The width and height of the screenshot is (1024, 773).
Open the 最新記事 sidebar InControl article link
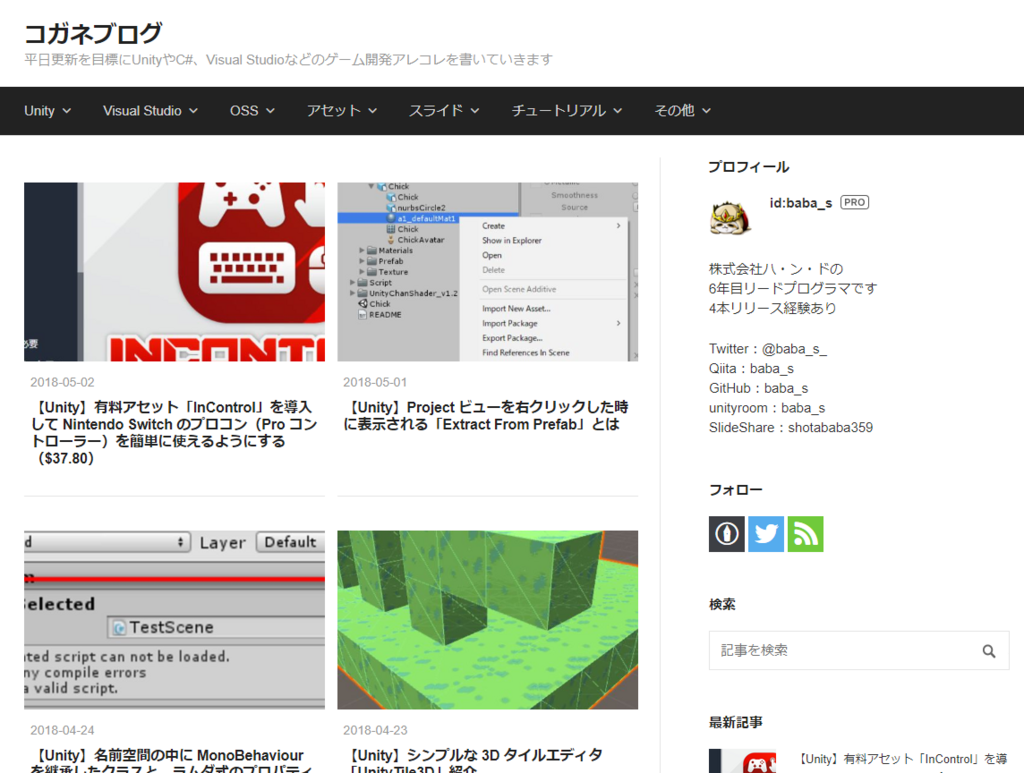coord(904,759)
